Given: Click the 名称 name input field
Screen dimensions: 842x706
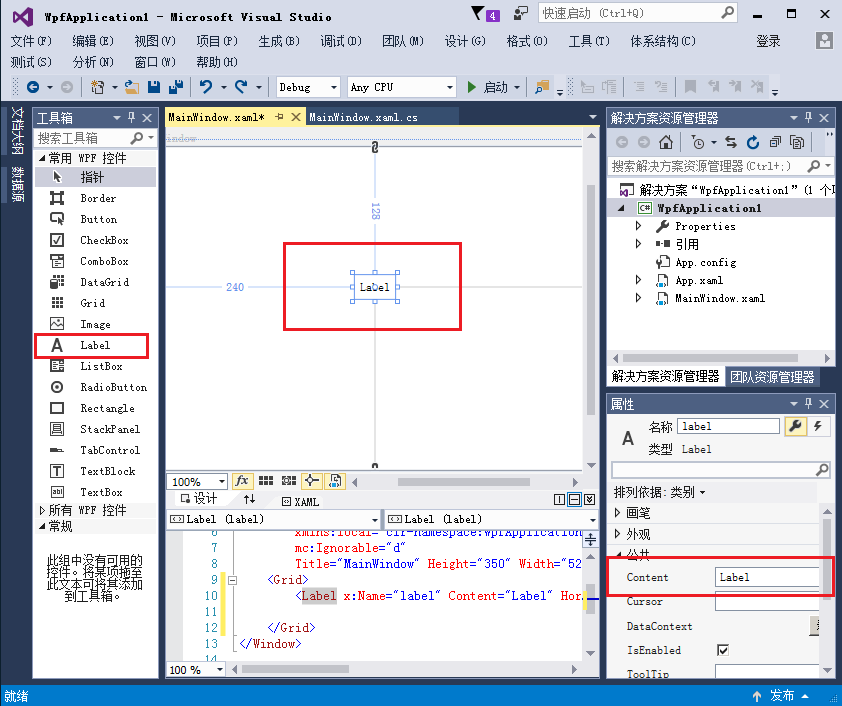Looking at the screenshot, I should point(728,426).
